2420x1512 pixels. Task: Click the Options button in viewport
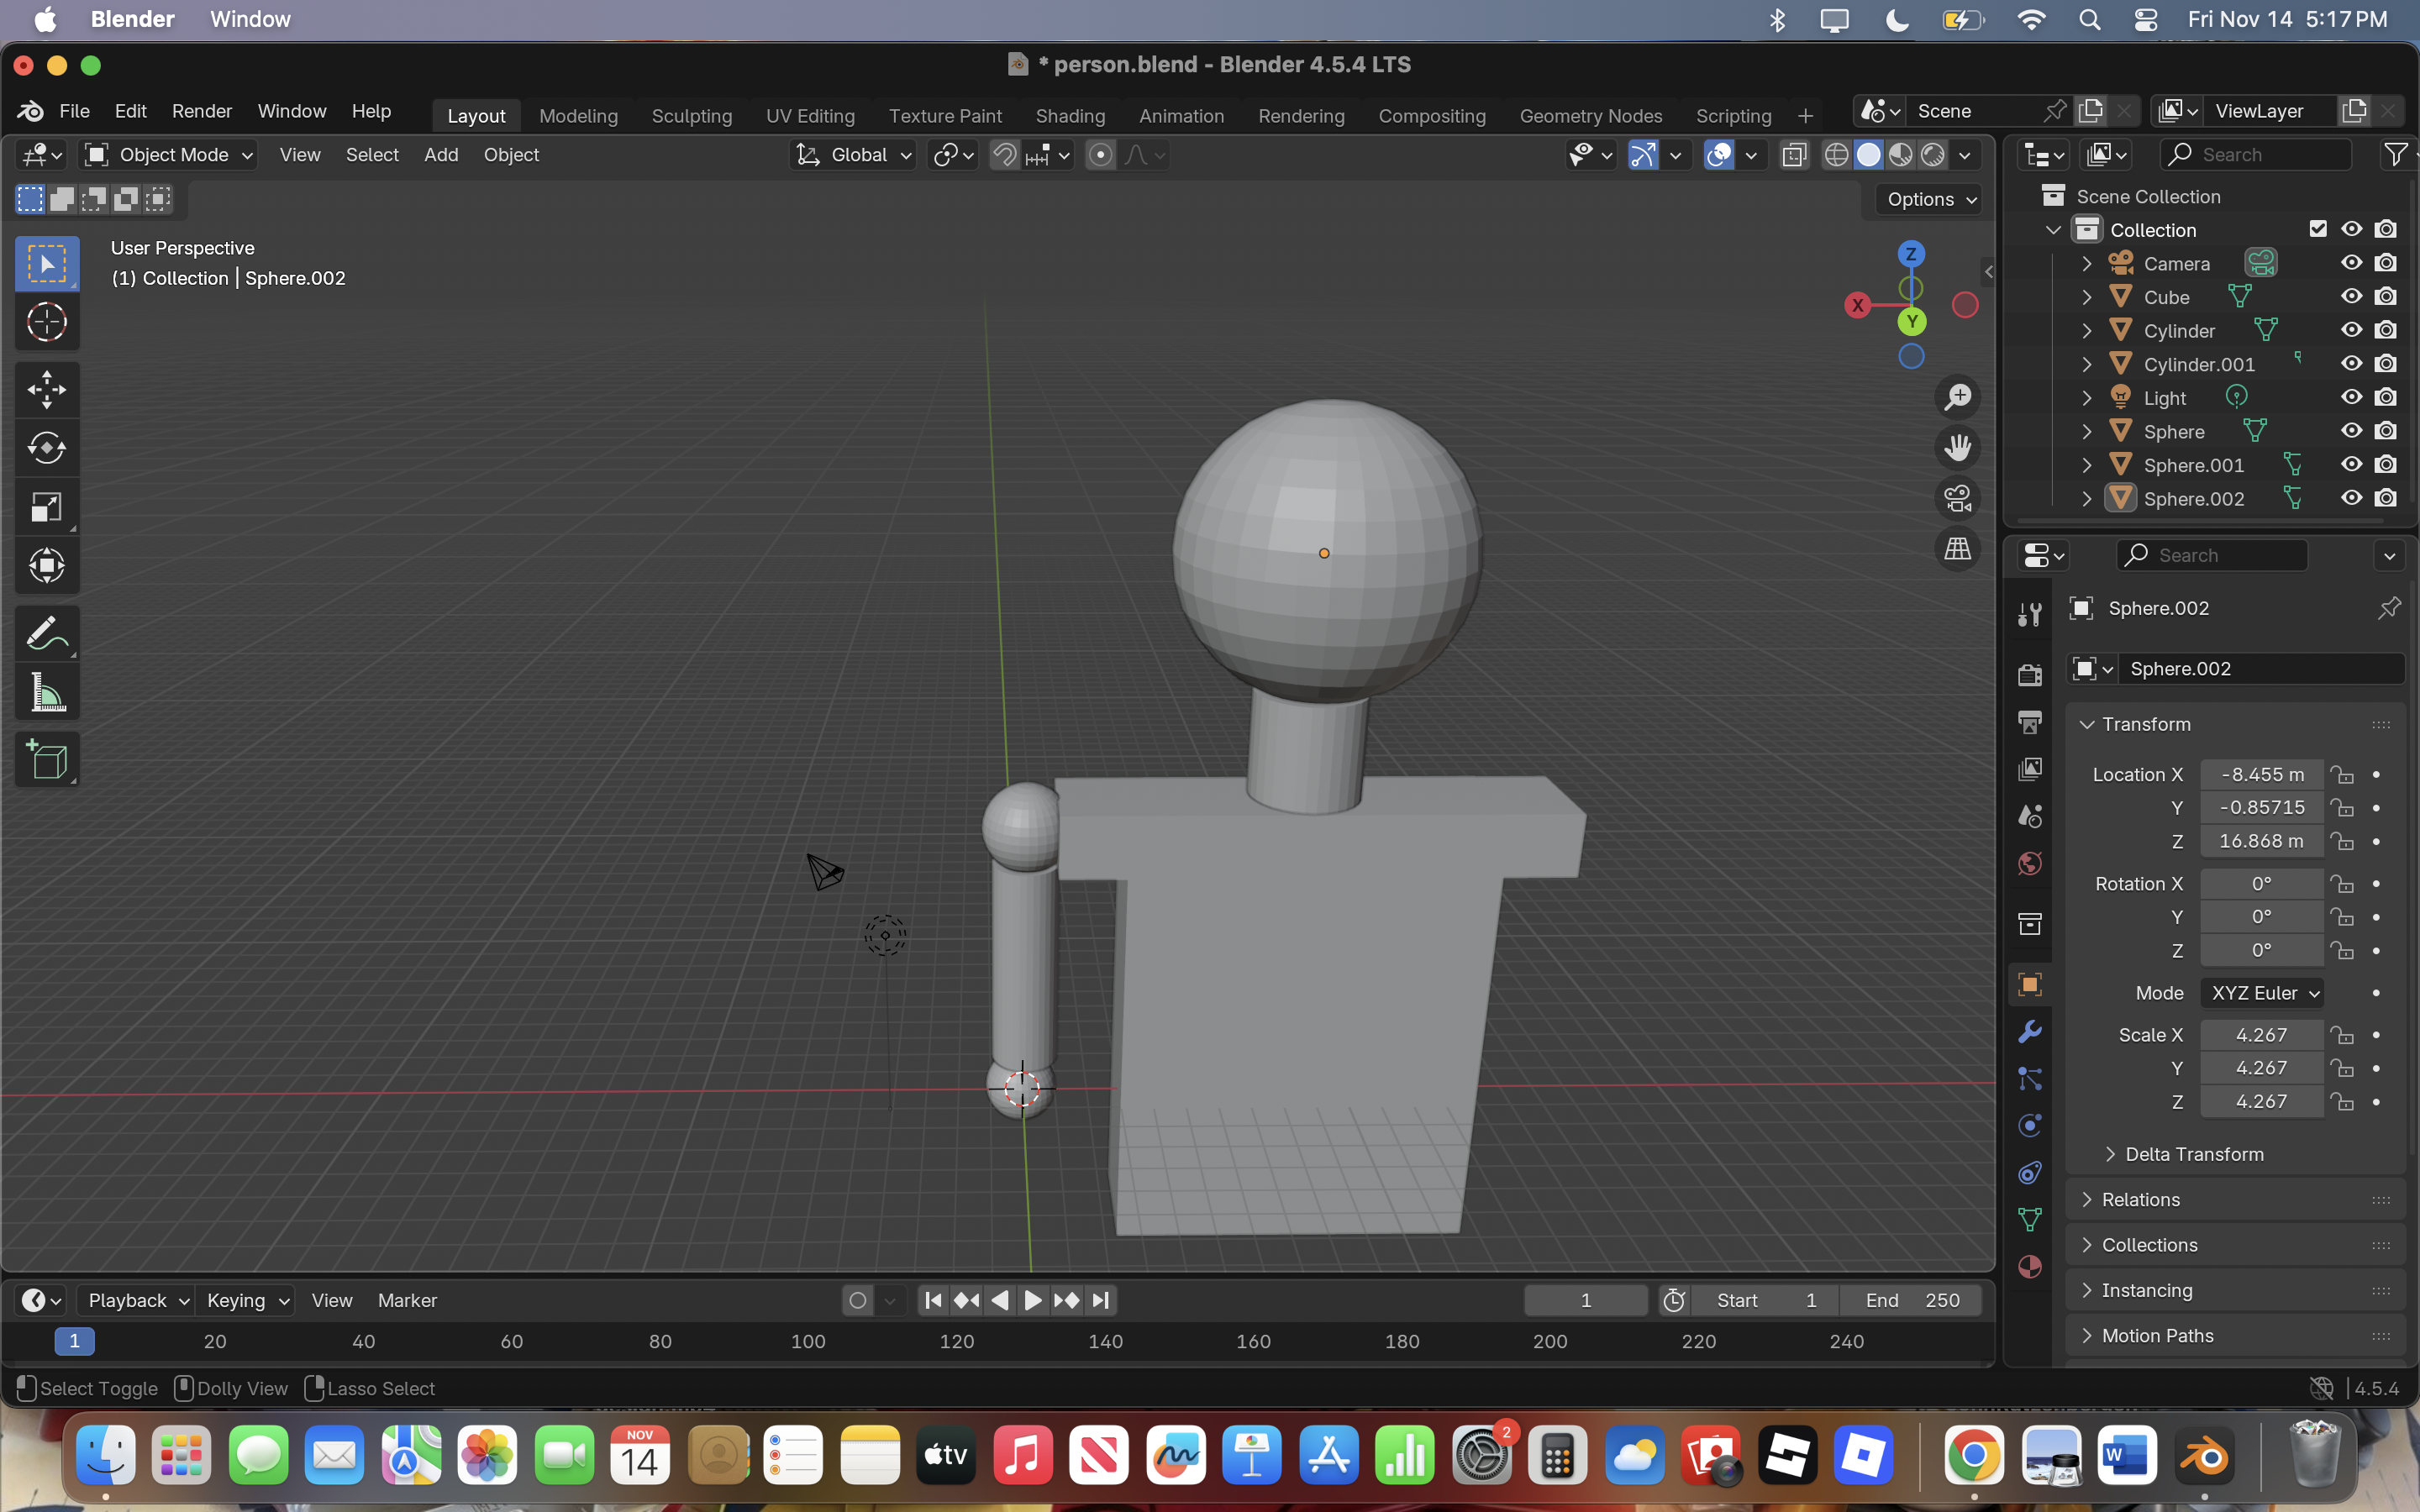[x=1930, y=199]
